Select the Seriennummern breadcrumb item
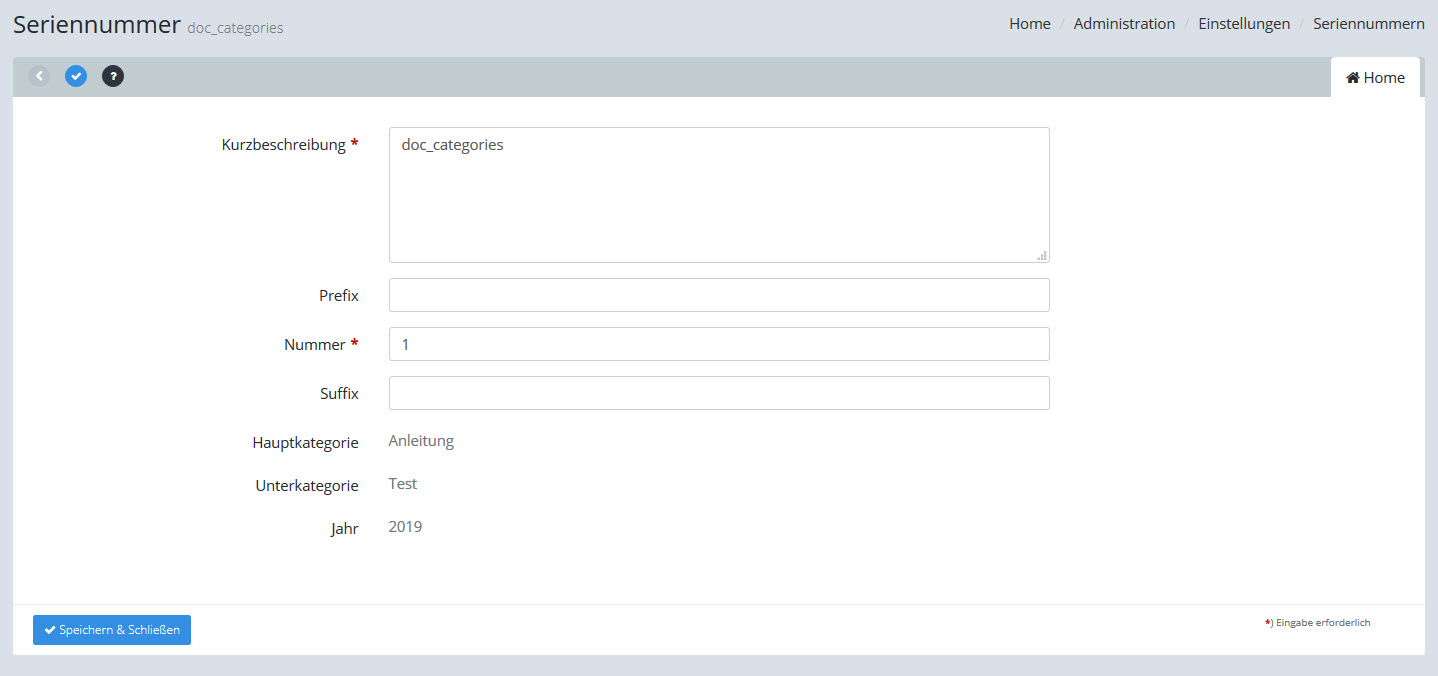 pyautogui.click(x=1368, y=24)
